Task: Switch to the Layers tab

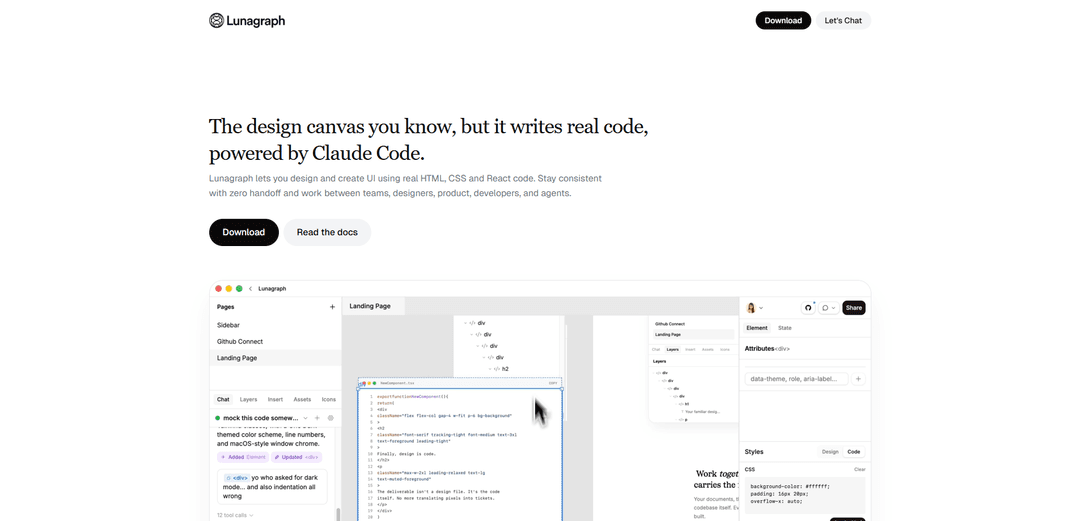Action: click(x=248, y=399)
